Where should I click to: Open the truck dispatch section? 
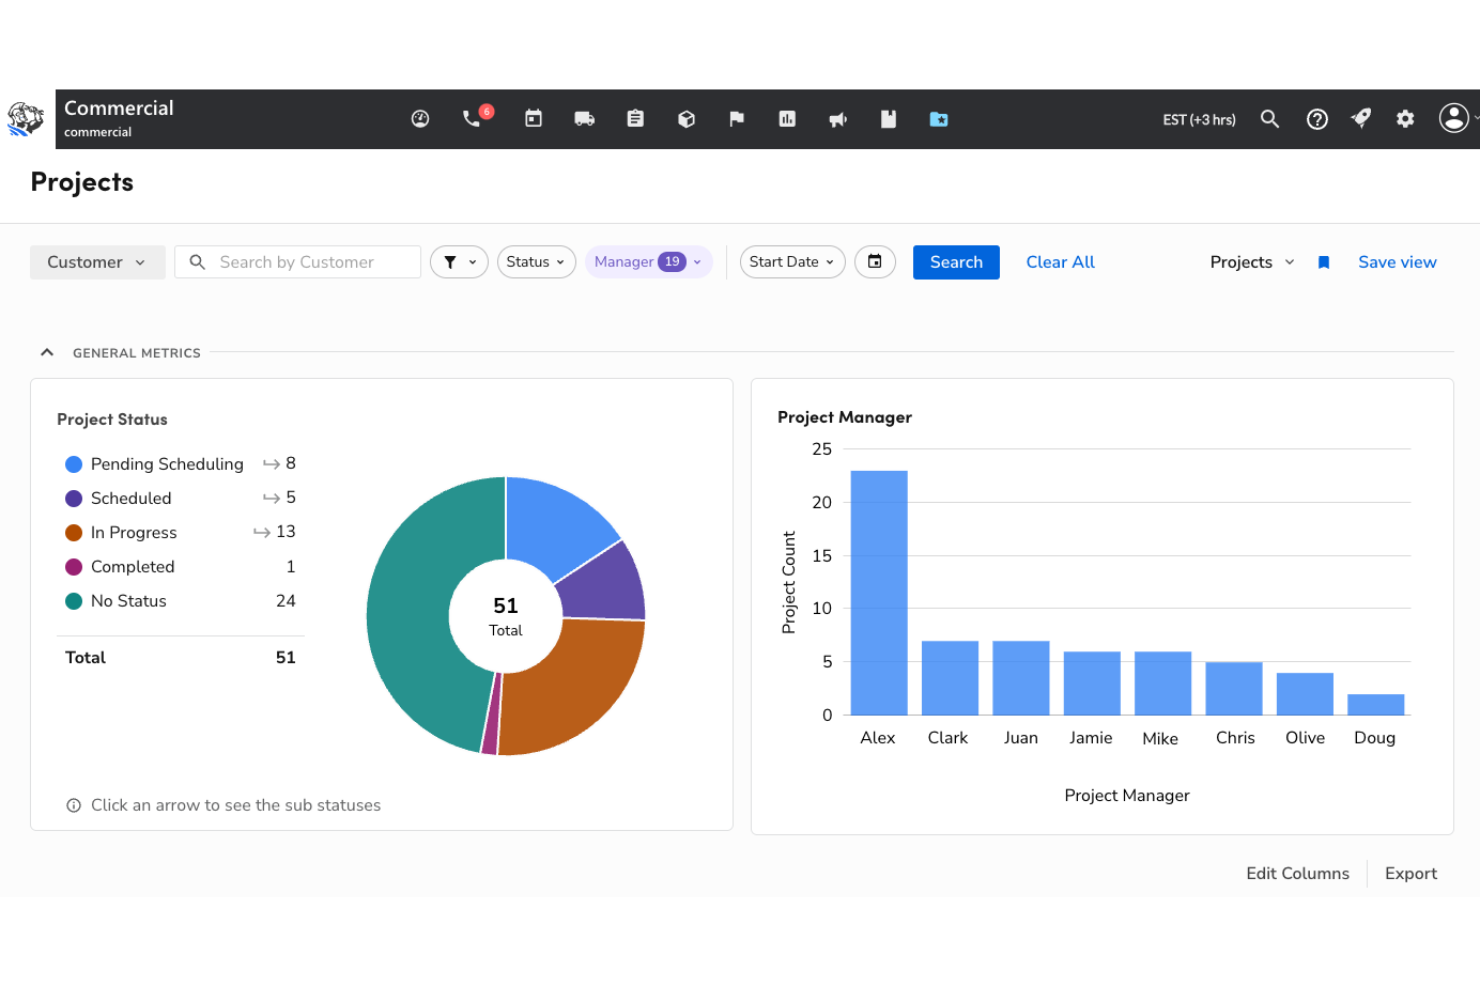point(584,118)
